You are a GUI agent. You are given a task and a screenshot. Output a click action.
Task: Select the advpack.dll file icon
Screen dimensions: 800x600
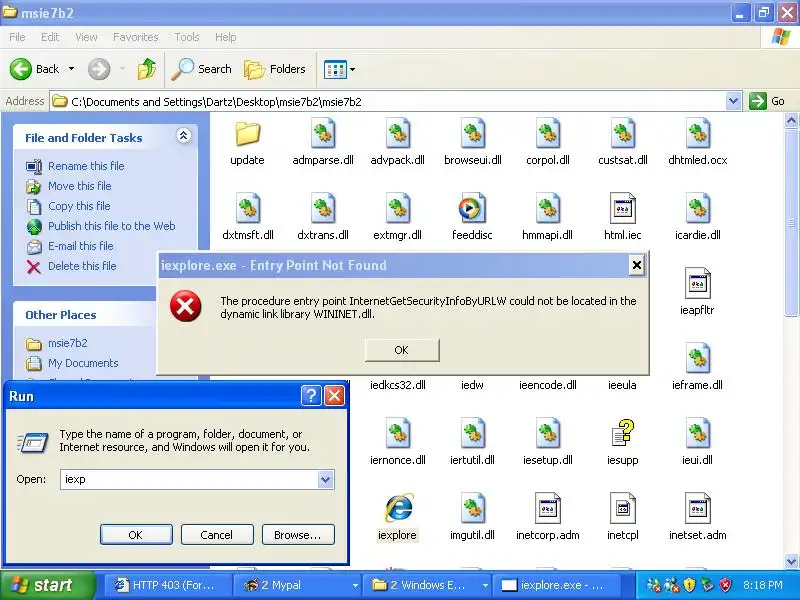pyautogui.click(x=397, y=134)
